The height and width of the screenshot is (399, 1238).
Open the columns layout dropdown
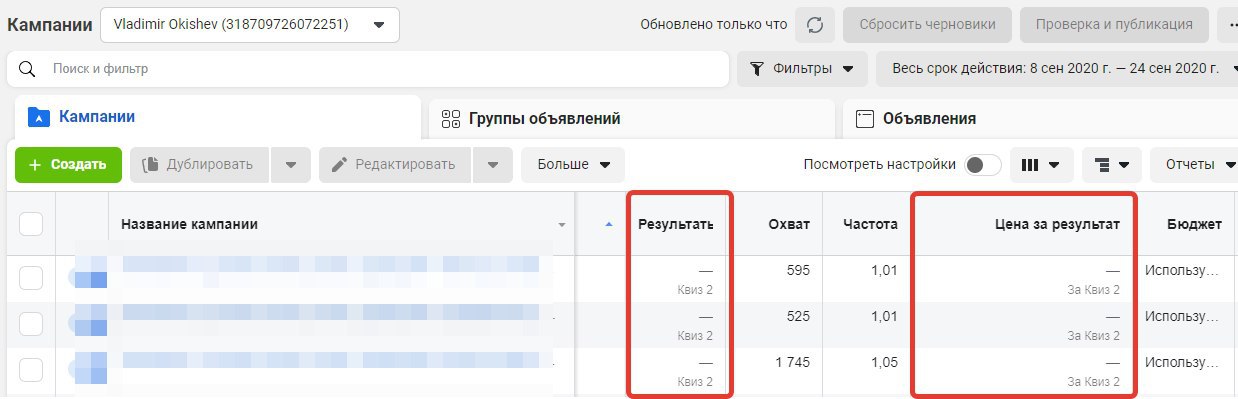(x=1042, y=165)
